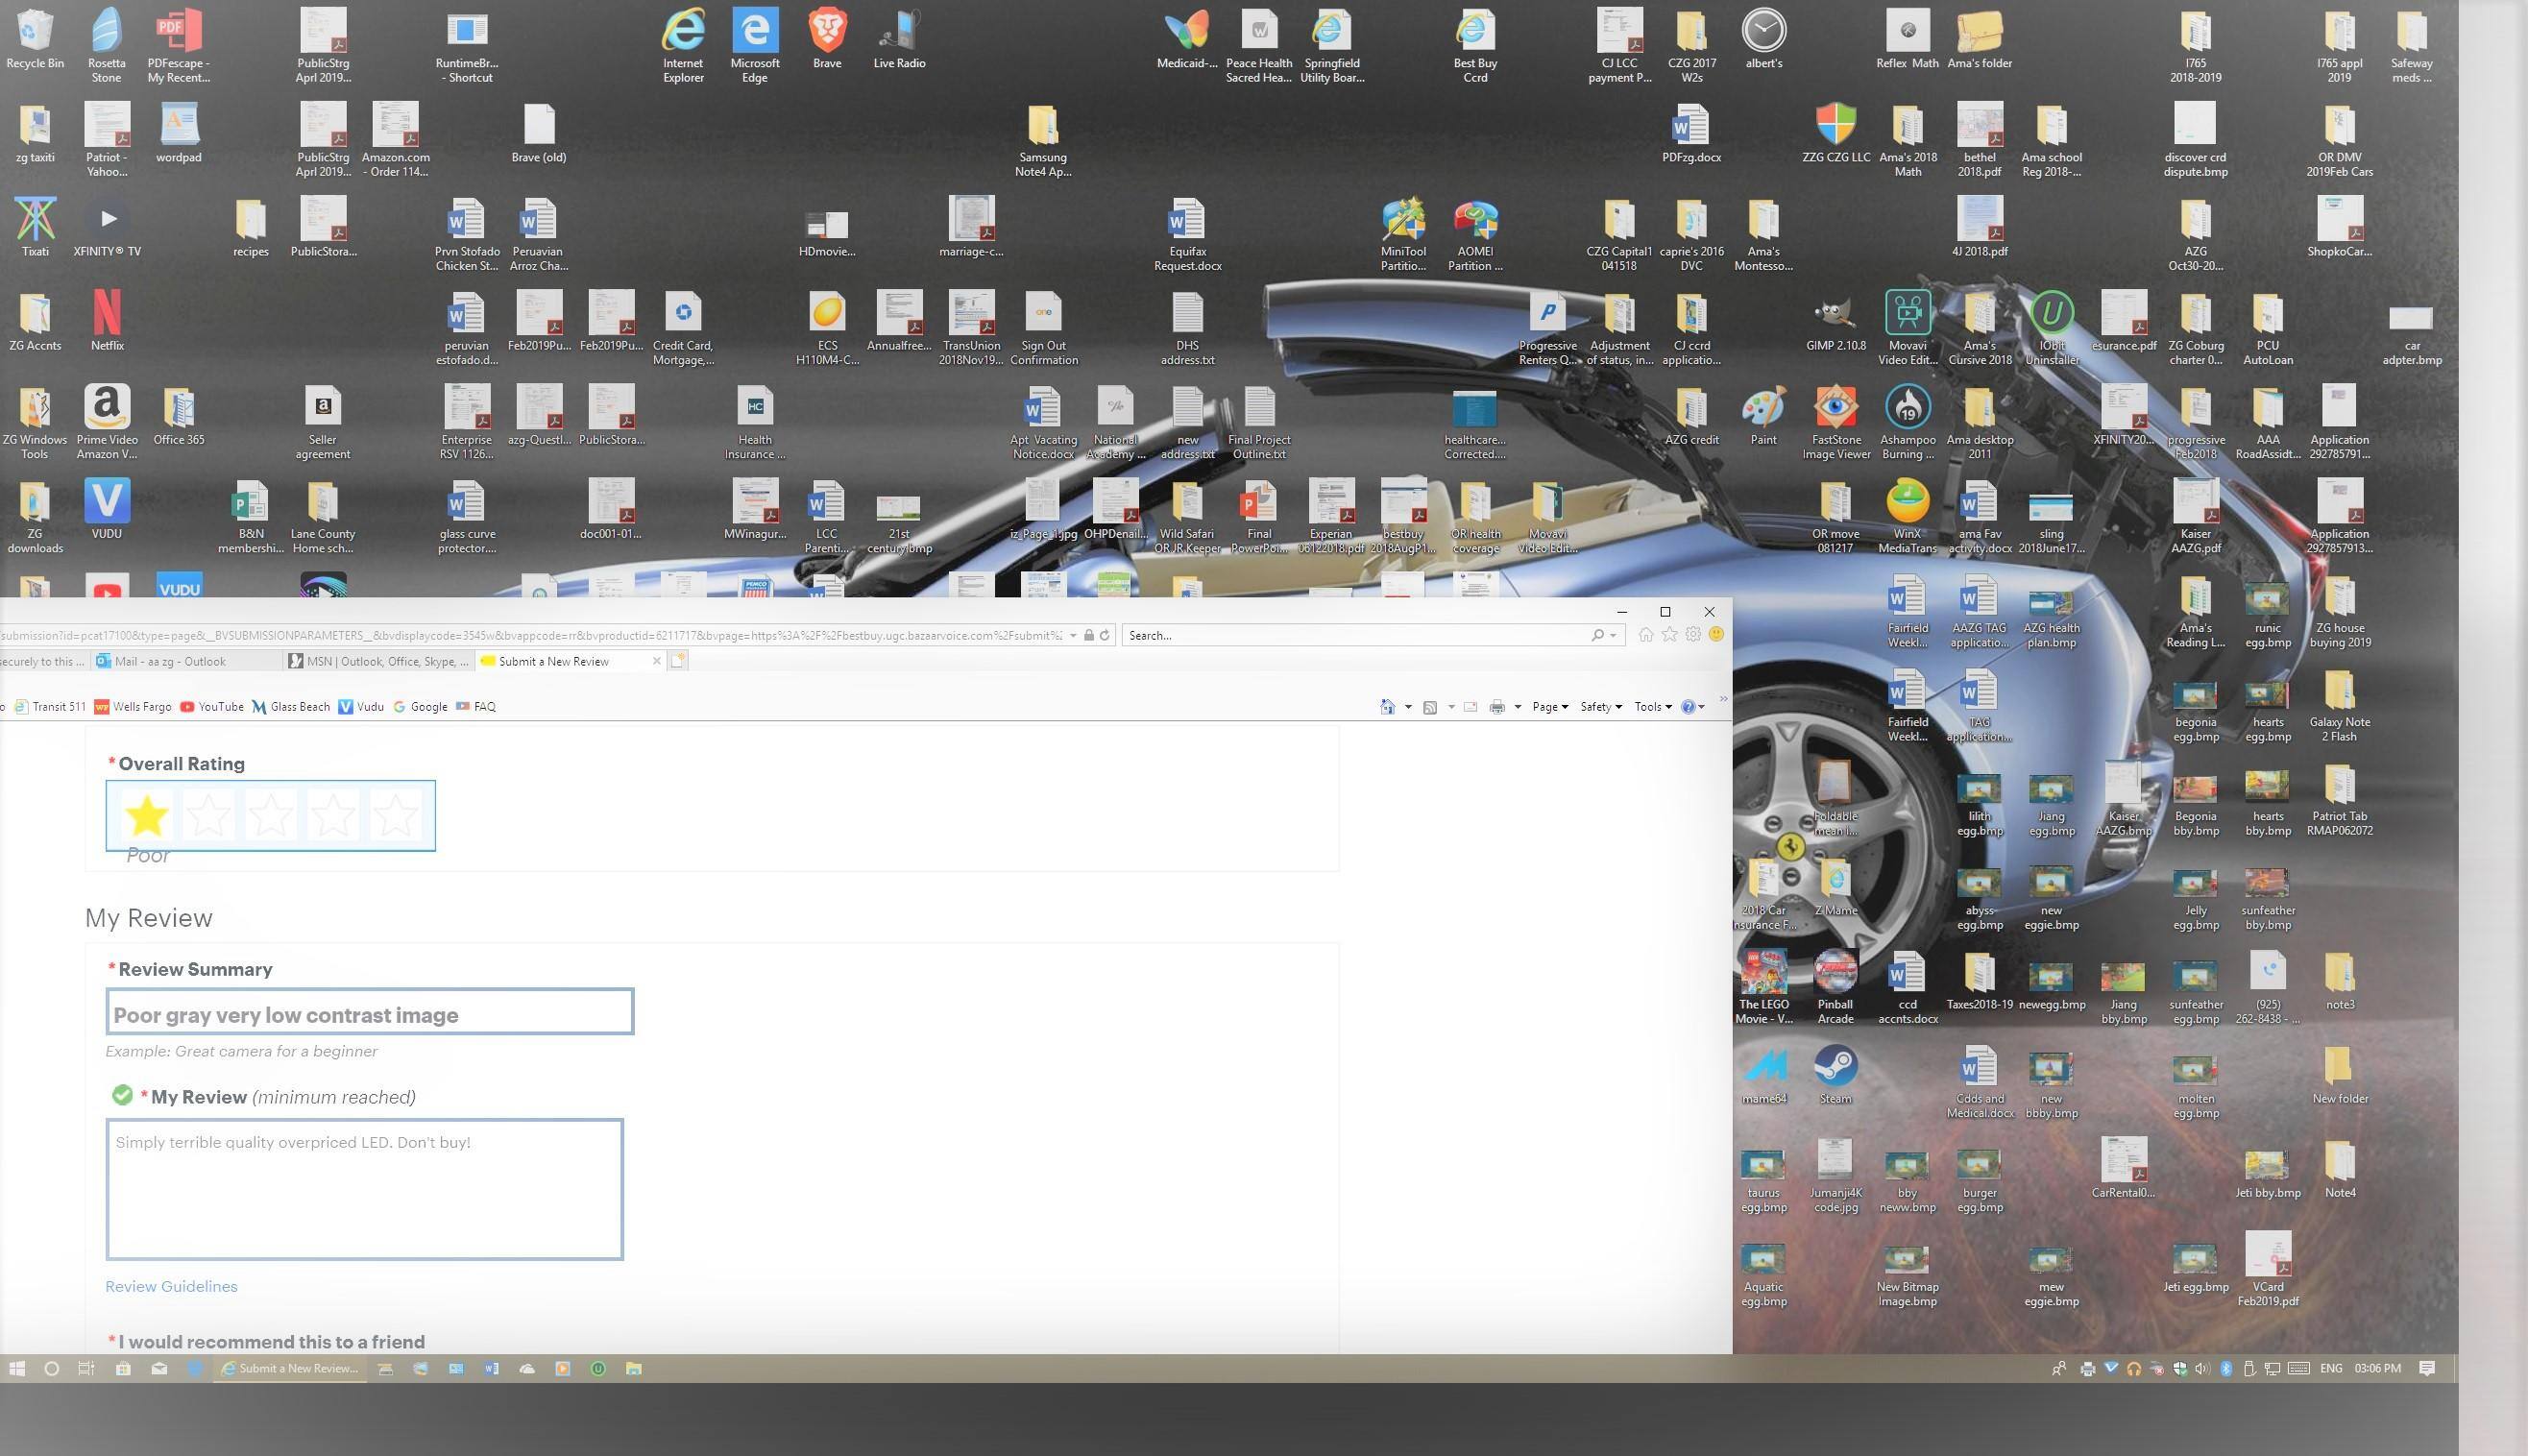Image resolution: width=2528 pixels, height=1456 pixels.
Task: Select the fifth star in Overall Rating
Action: tap(395, 816)
